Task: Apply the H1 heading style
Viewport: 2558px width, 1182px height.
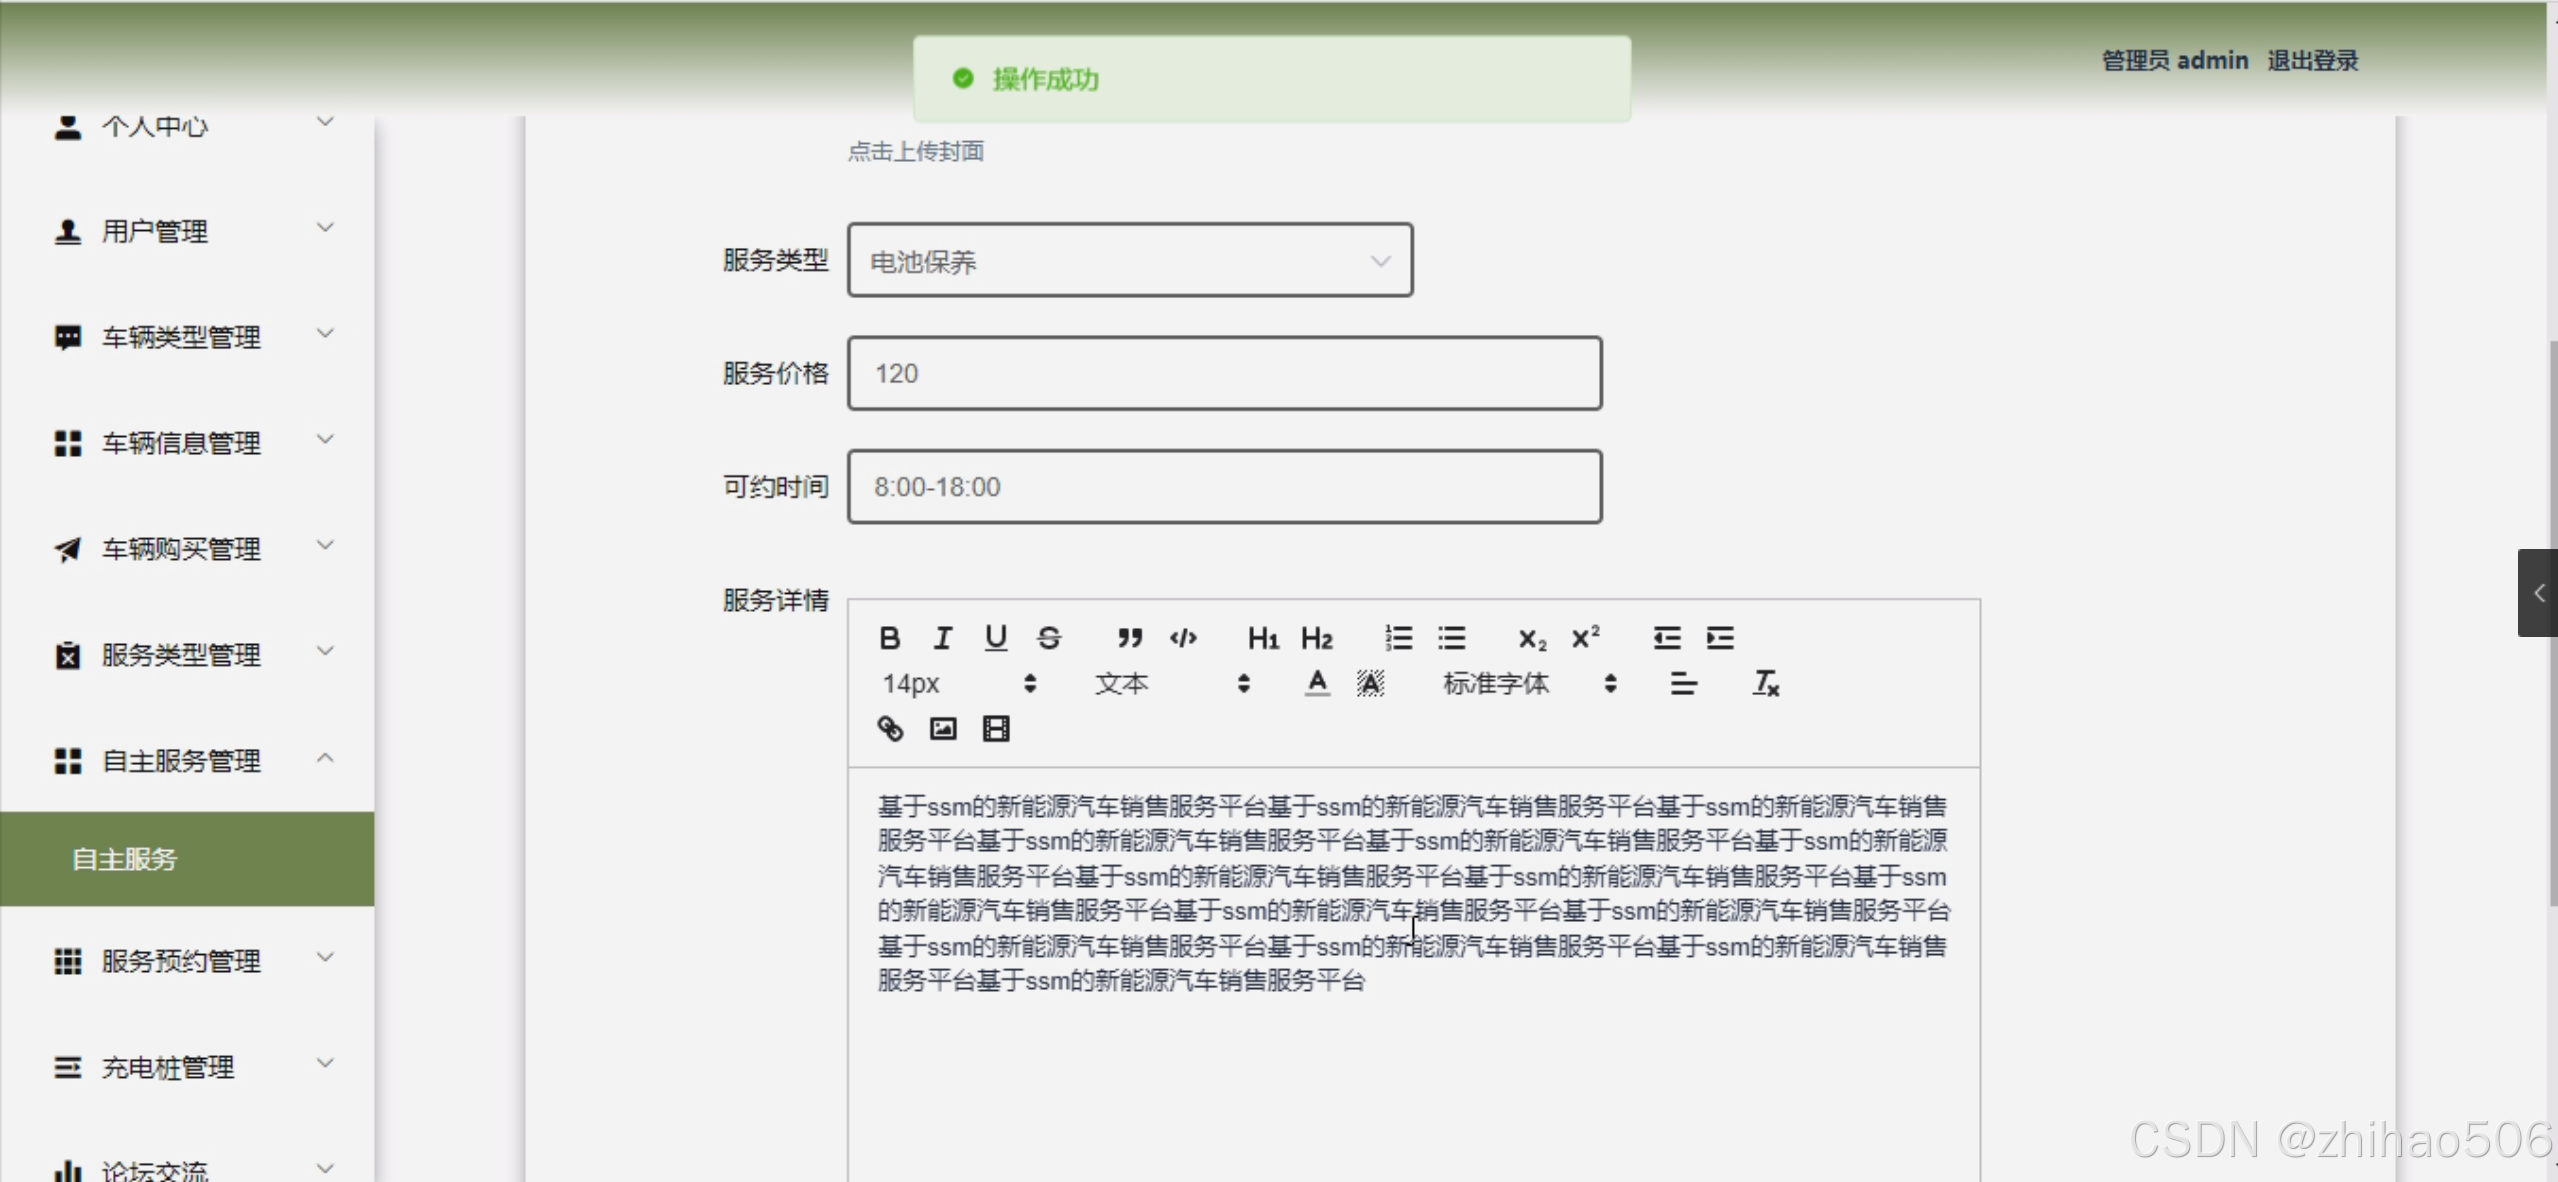Action: tap(1262, 638)
